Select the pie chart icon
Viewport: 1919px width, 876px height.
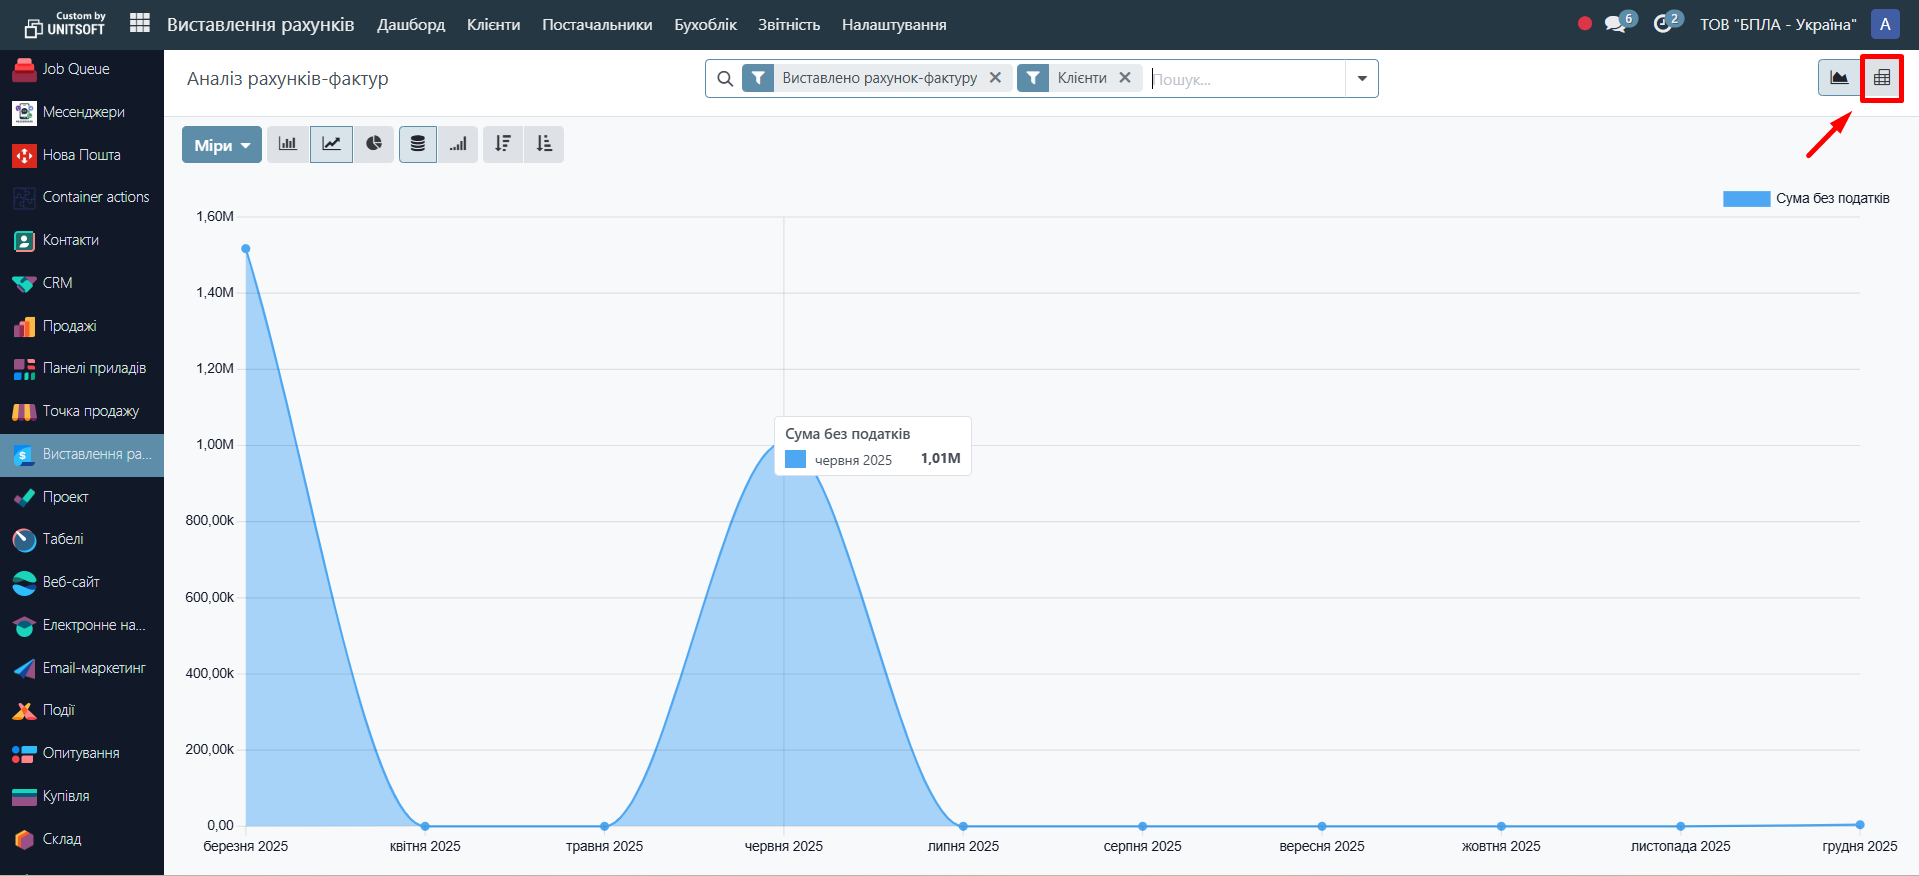tap(374, 144)
